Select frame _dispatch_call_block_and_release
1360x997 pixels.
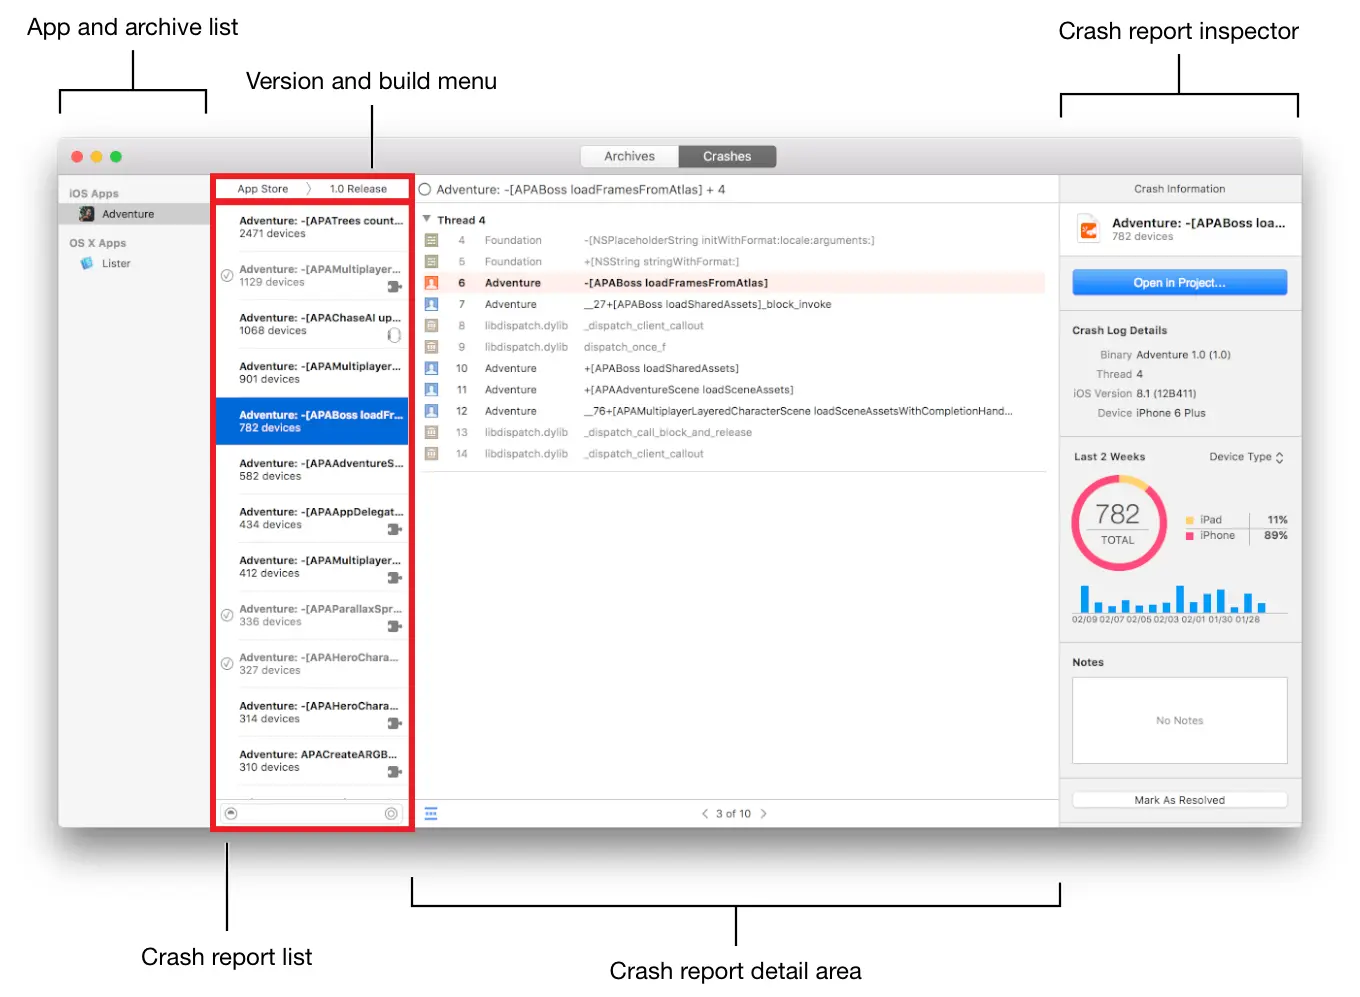pos(735,432)
